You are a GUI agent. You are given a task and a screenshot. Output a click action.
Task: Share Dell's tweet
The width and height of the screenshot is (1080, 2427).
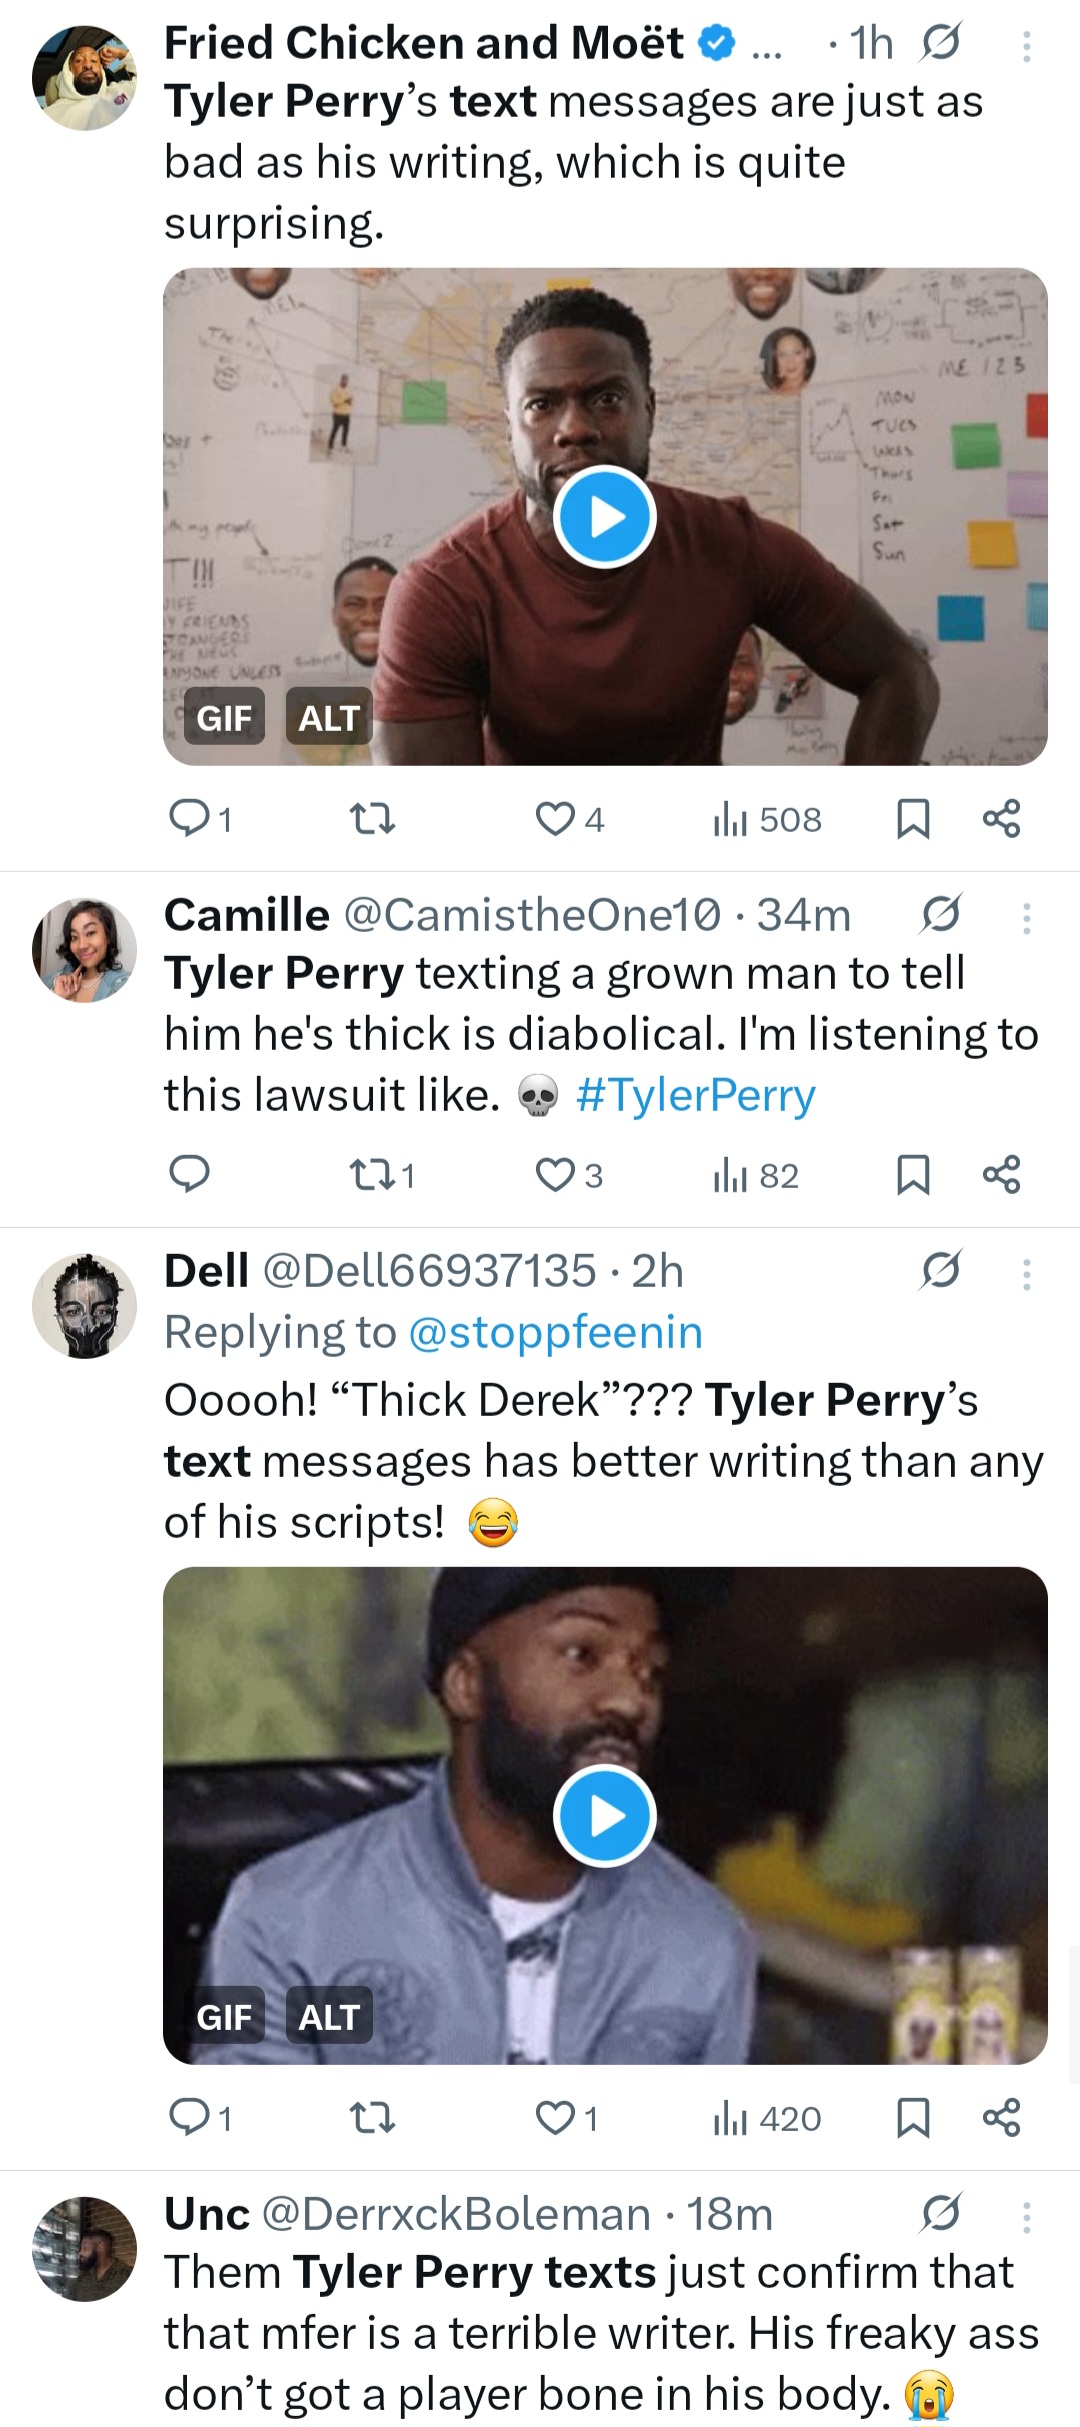(x=1001, y=2118)
